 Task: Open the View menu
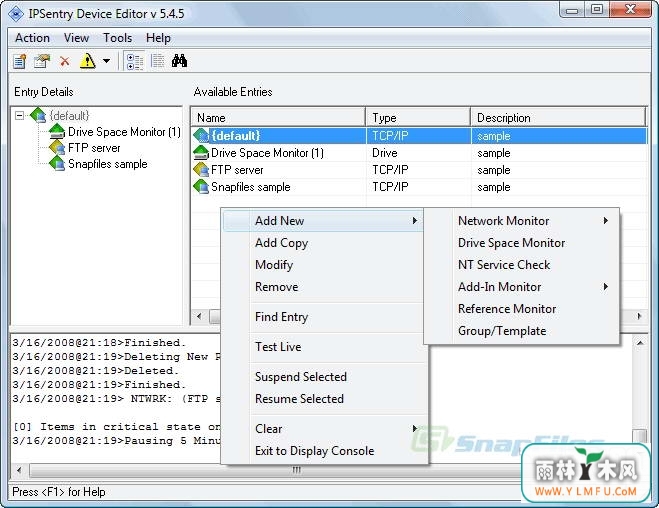point(76,38)
